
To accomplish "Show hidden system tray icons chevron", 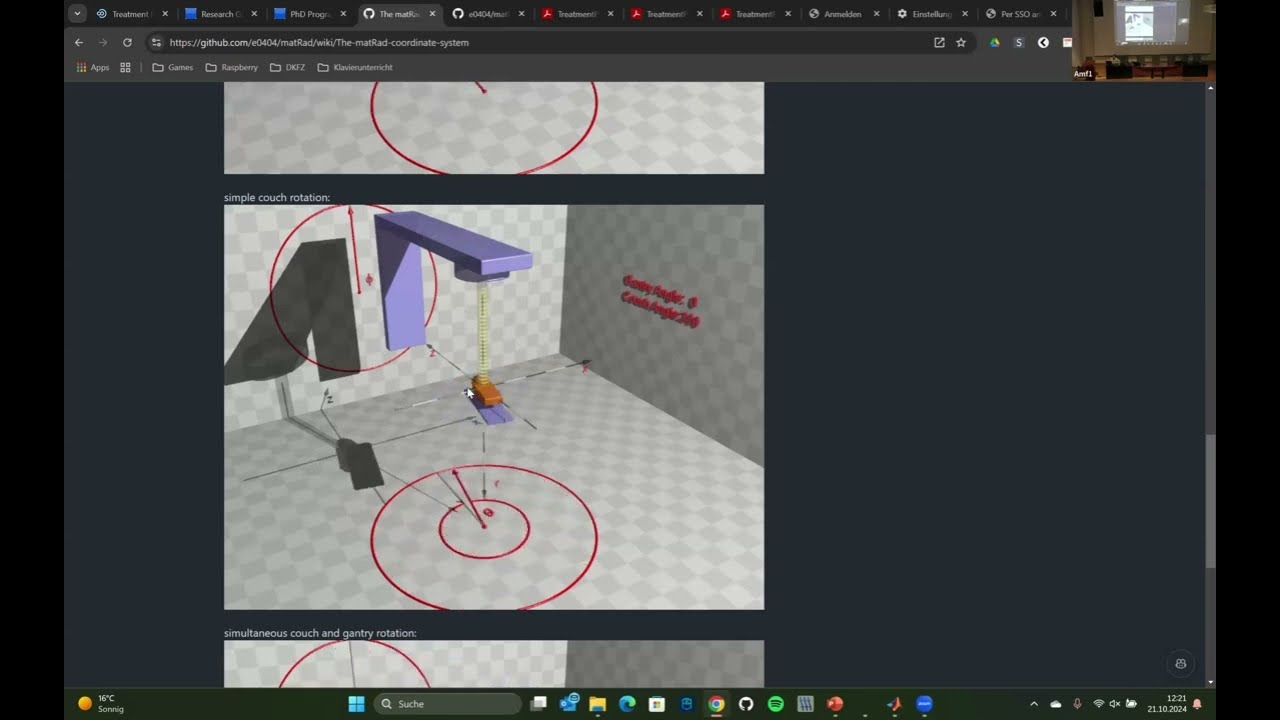I will pos(1034,704).
